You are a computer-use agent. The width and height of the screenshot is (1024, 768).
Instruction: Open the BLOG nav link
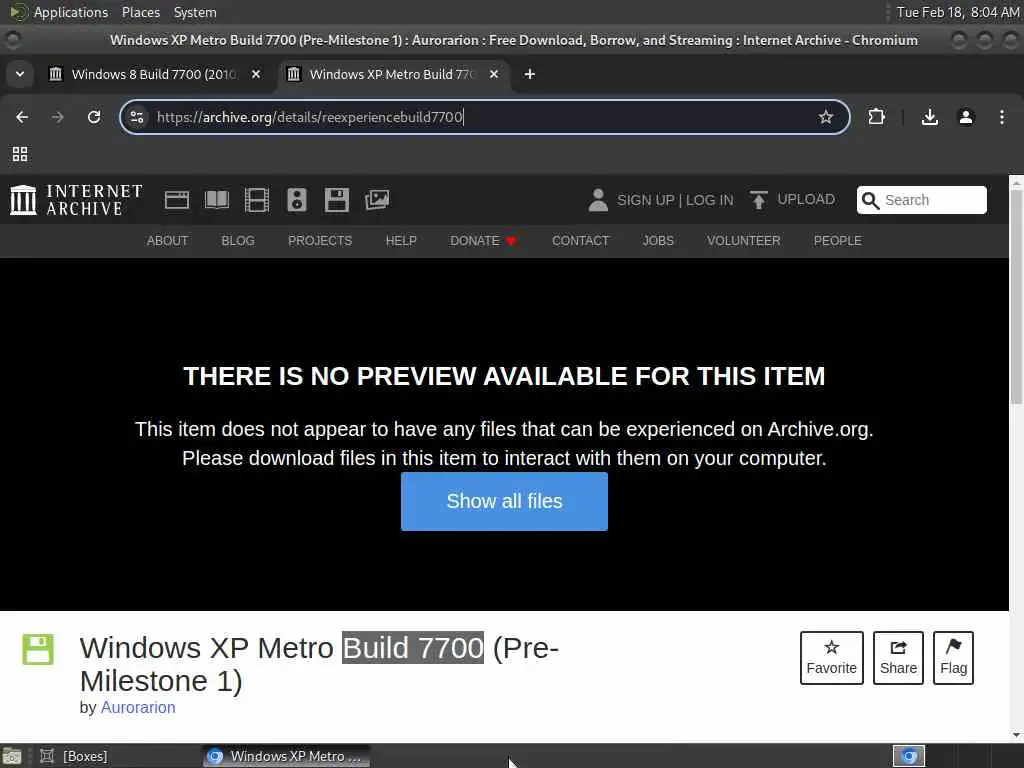click(238, 241)
